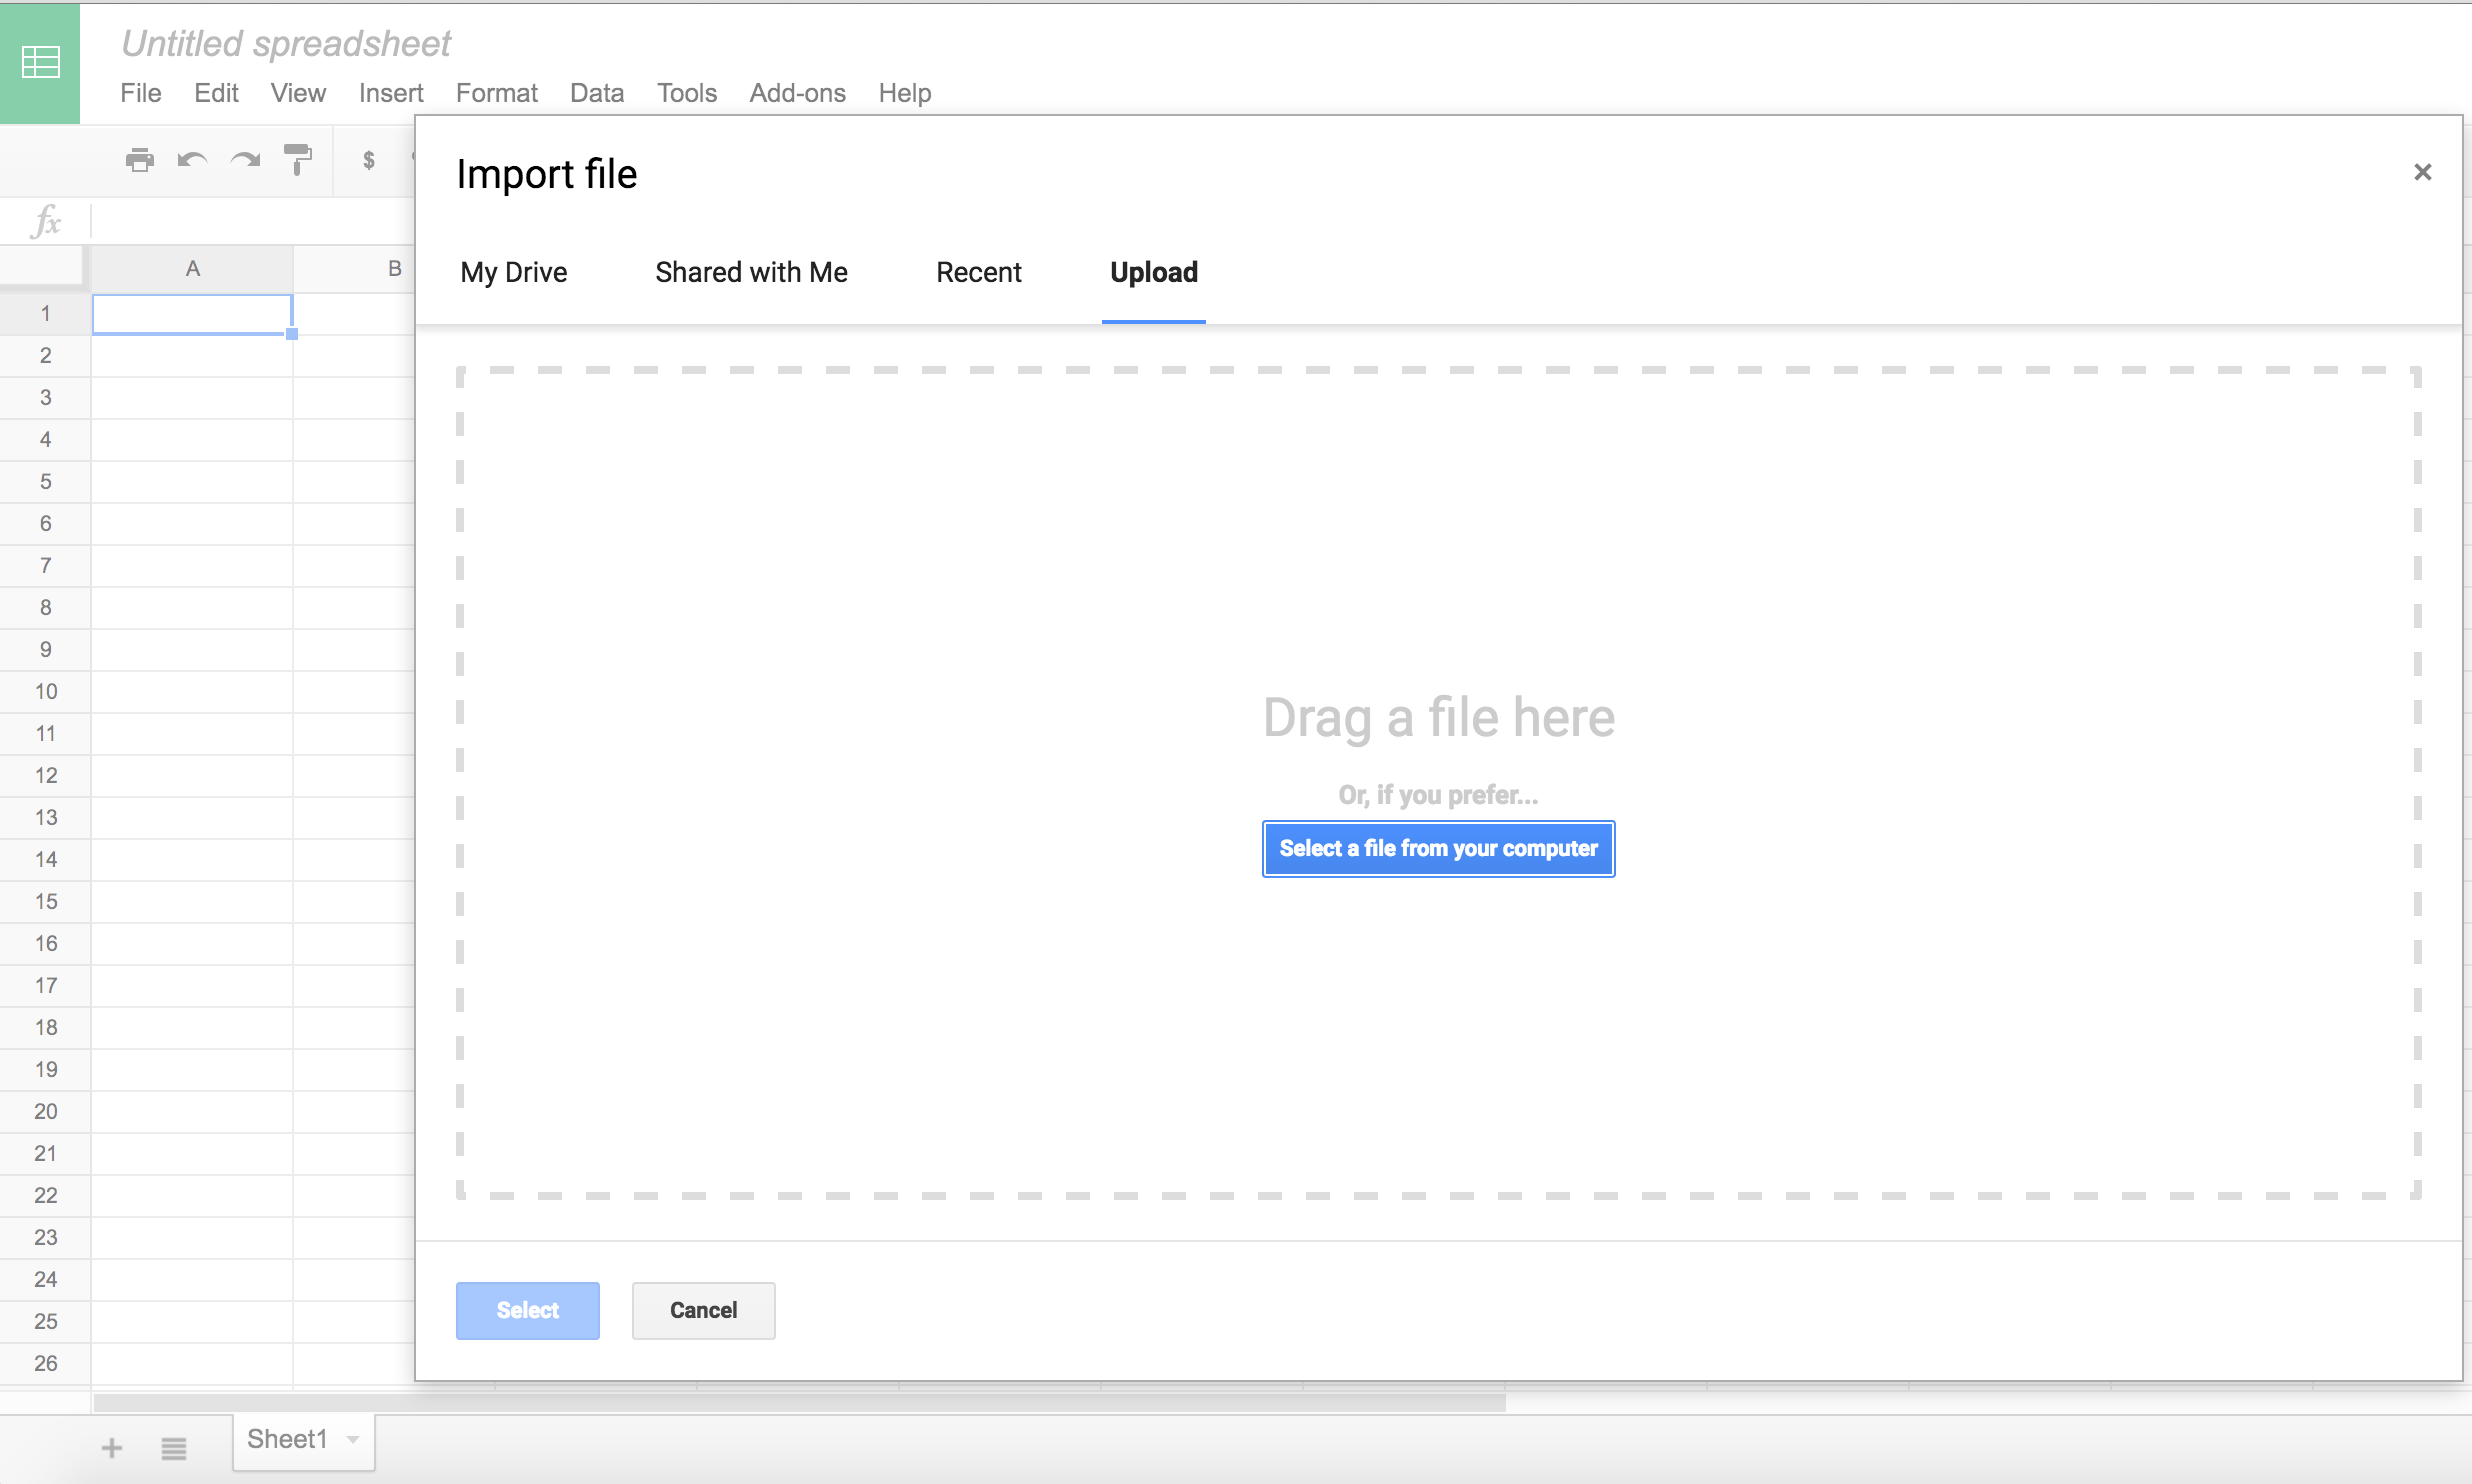Image resolution: width=2472 pixels, height=1484 pixels.
Task: Switch to the Shared with Me tab
Action: (x=752, y=272)
